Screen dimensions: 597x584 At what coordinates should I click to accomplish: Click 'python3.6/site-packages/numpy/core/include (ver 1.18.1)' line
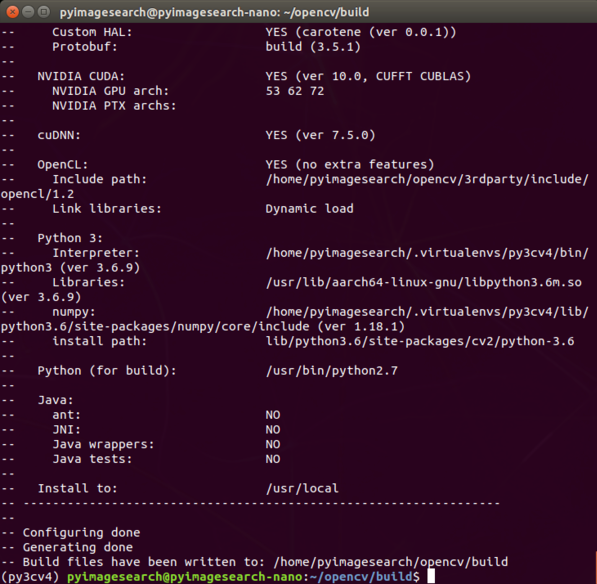tap(203, 327)
